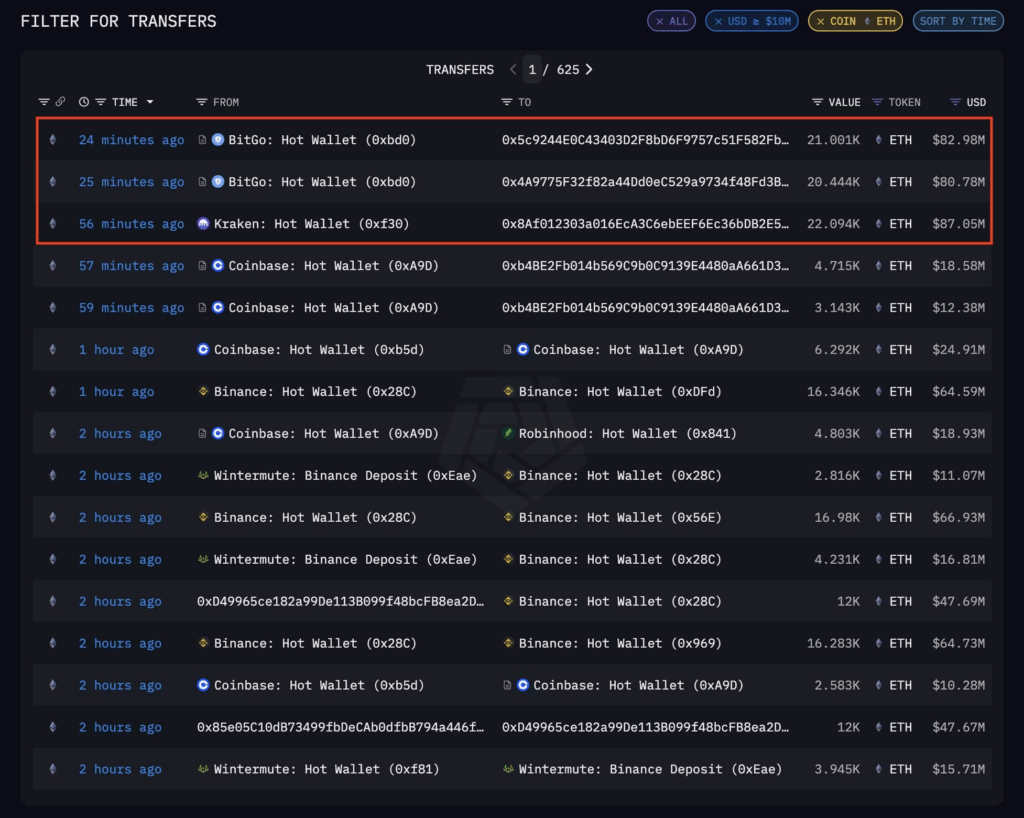Image resolution: width=1024 pixels, height=818 pixels.
Task: Click the 24 minutes ago timestamp link
Action: tap(131, 140)
